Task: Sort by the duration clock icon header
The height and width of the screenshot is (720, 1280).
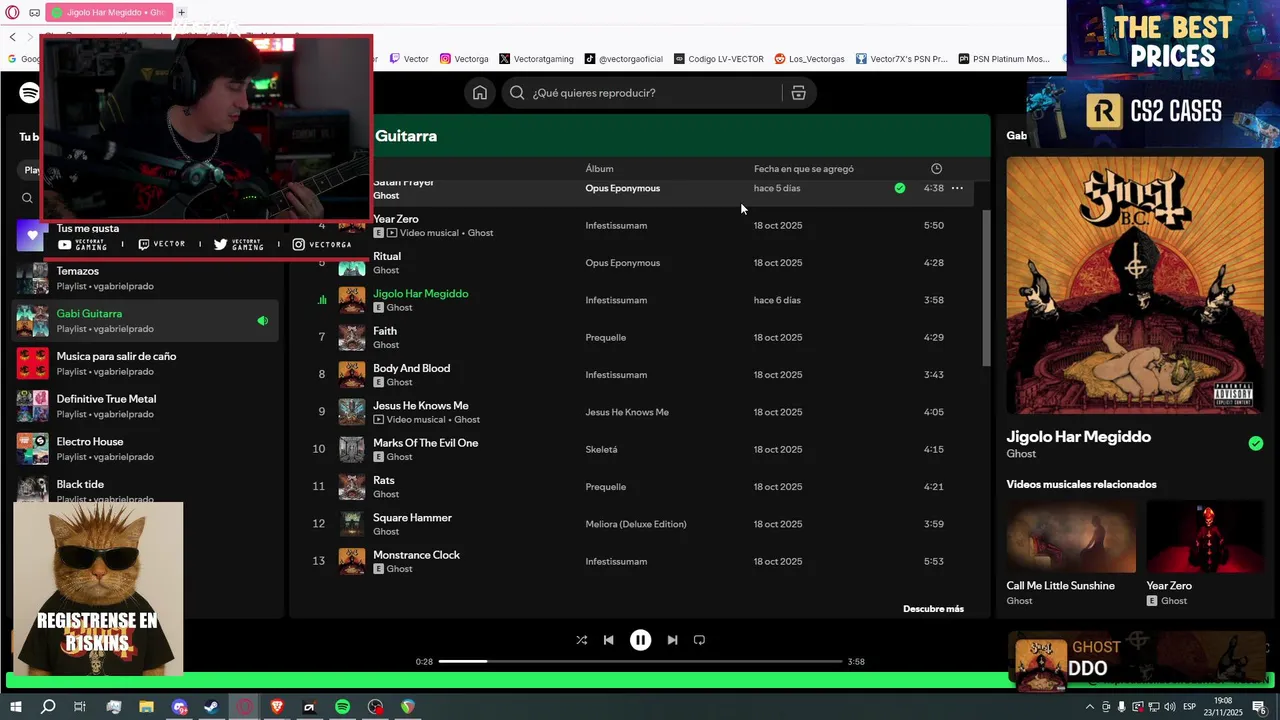Action: tap(936, 169)
